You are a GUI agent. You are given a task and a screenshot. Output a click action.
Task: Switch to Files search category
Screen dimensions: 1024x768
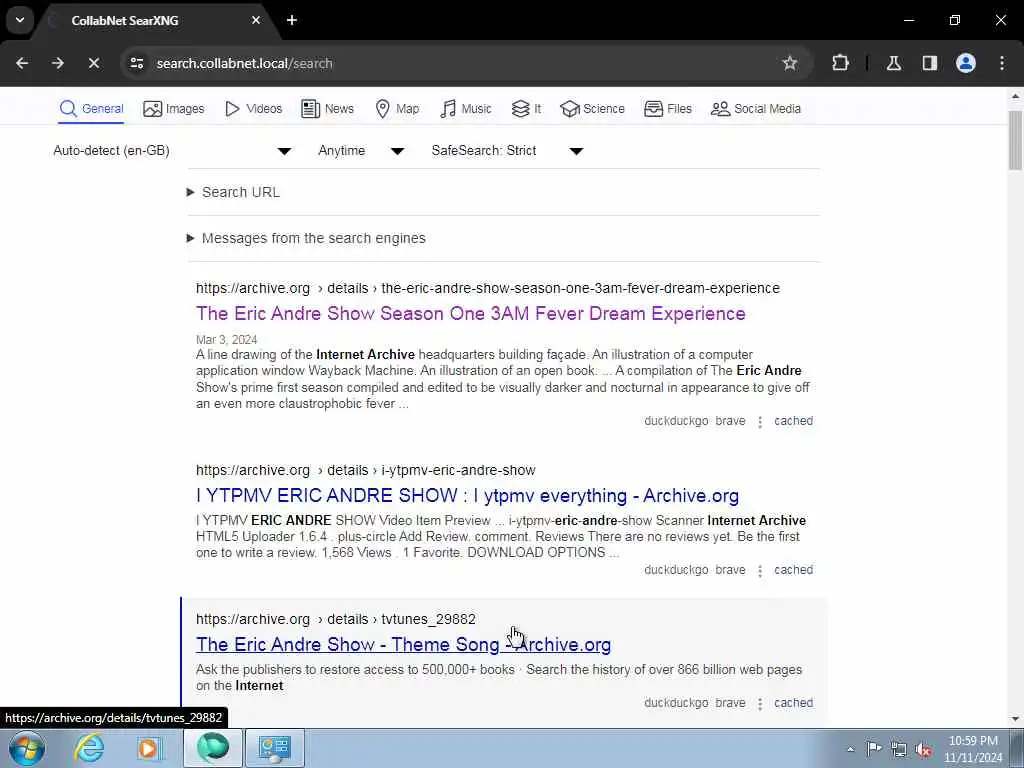(x=667, y=108)
